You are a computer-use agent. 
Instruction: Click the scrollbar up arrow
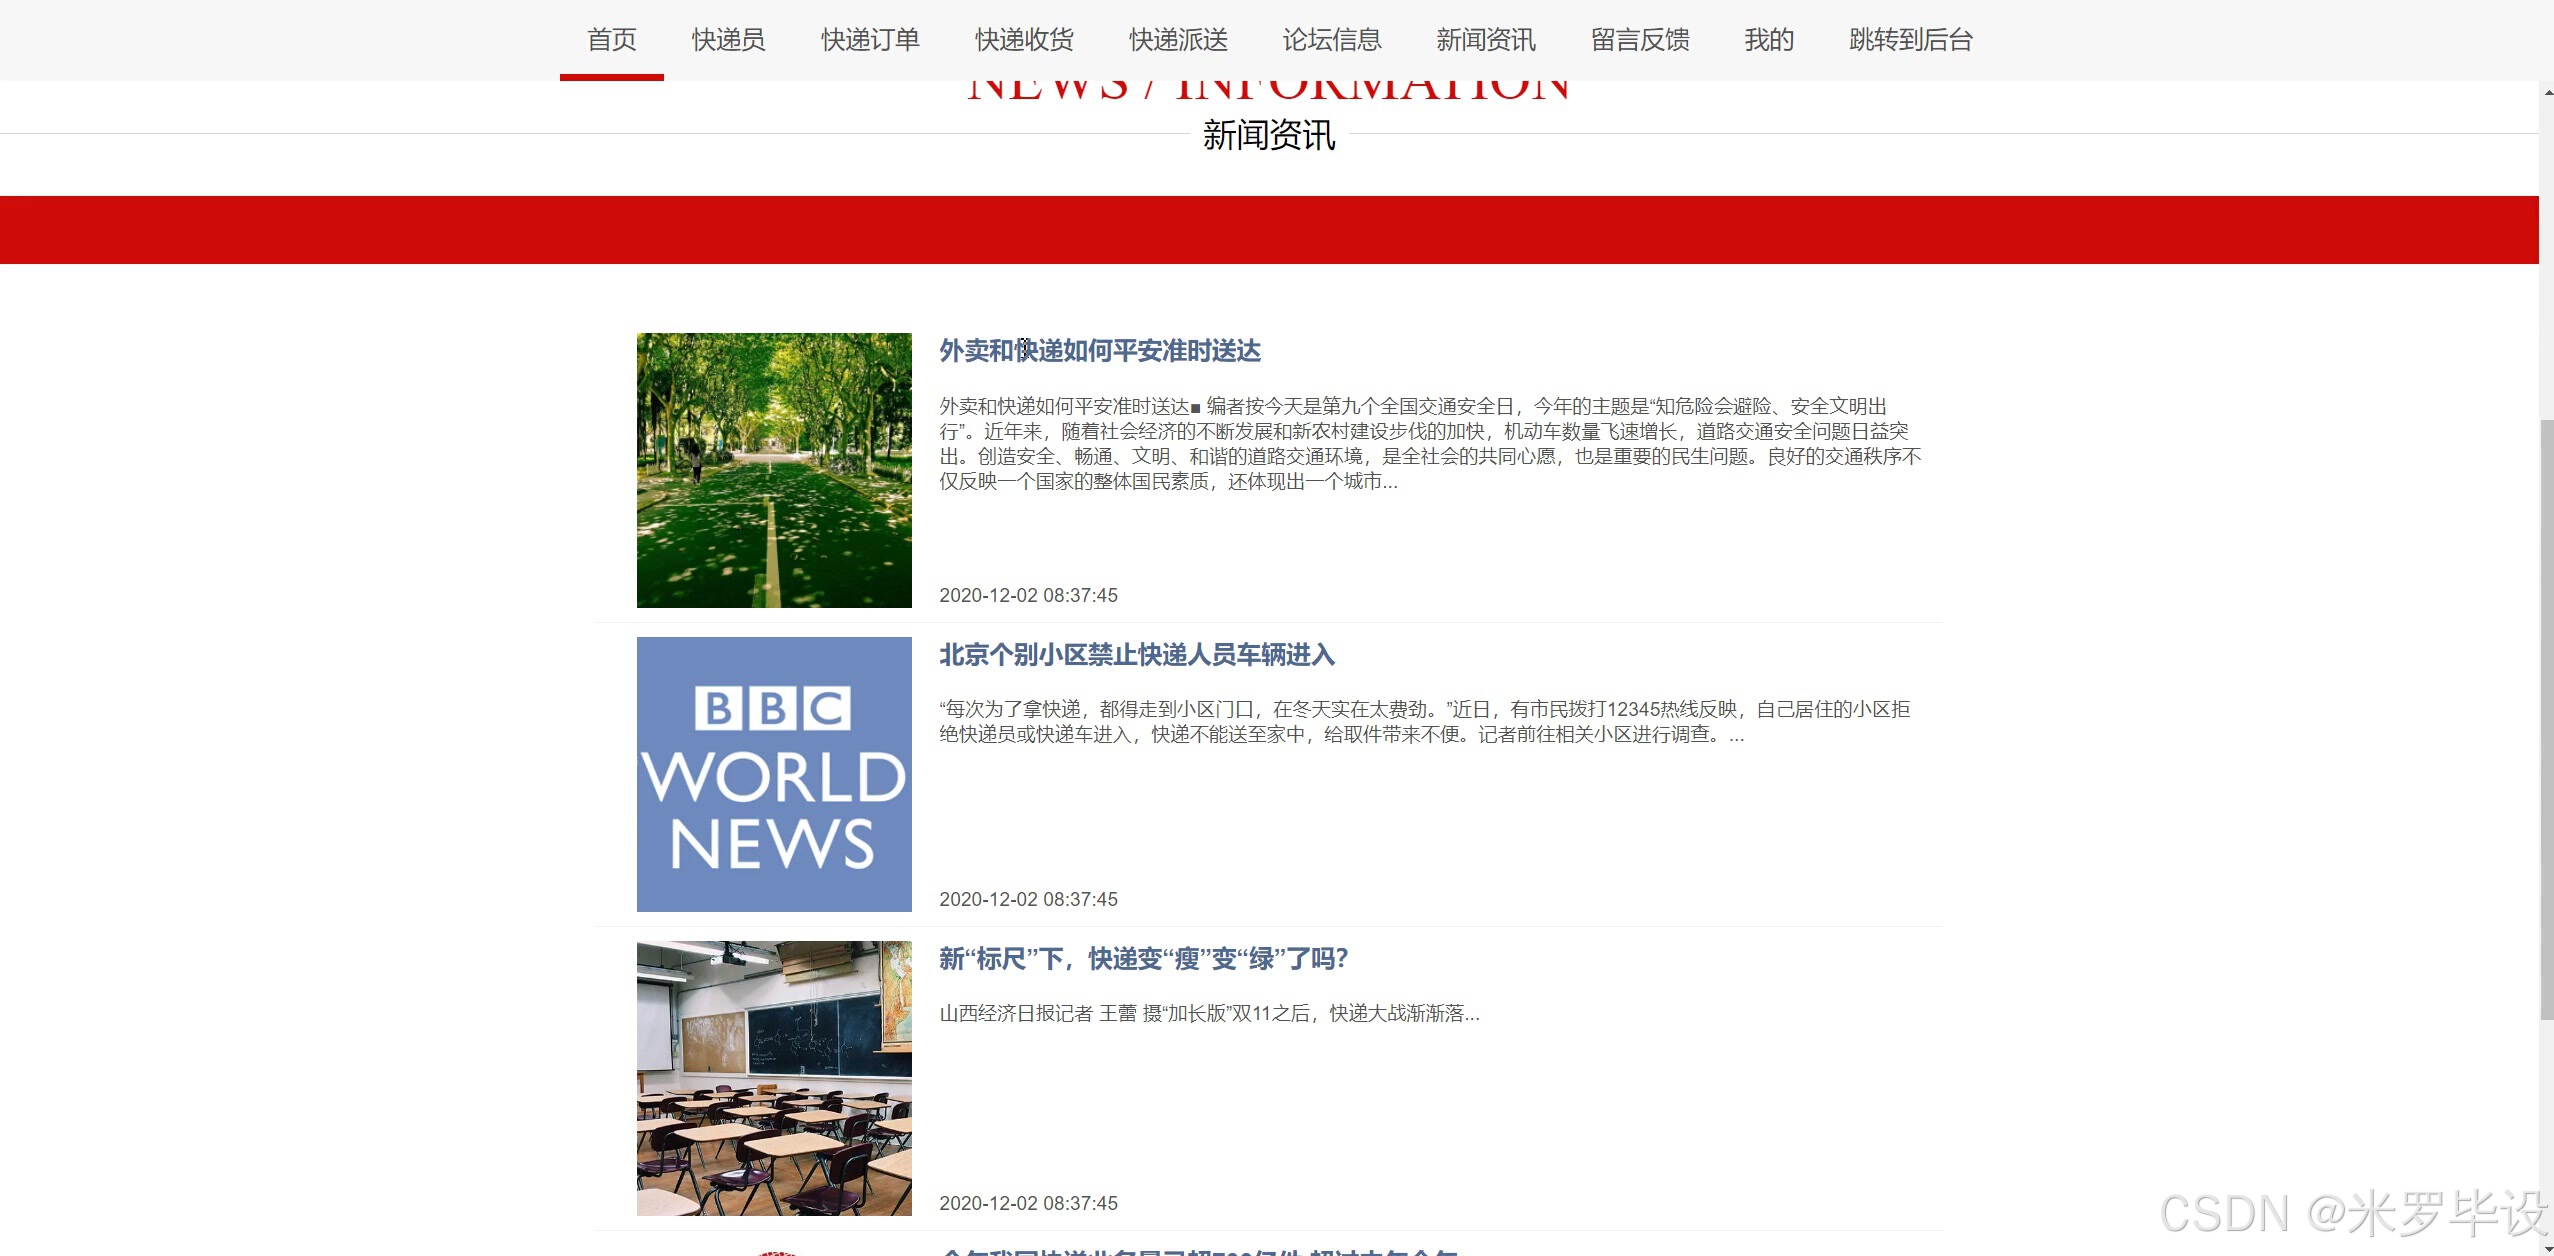2546,92
